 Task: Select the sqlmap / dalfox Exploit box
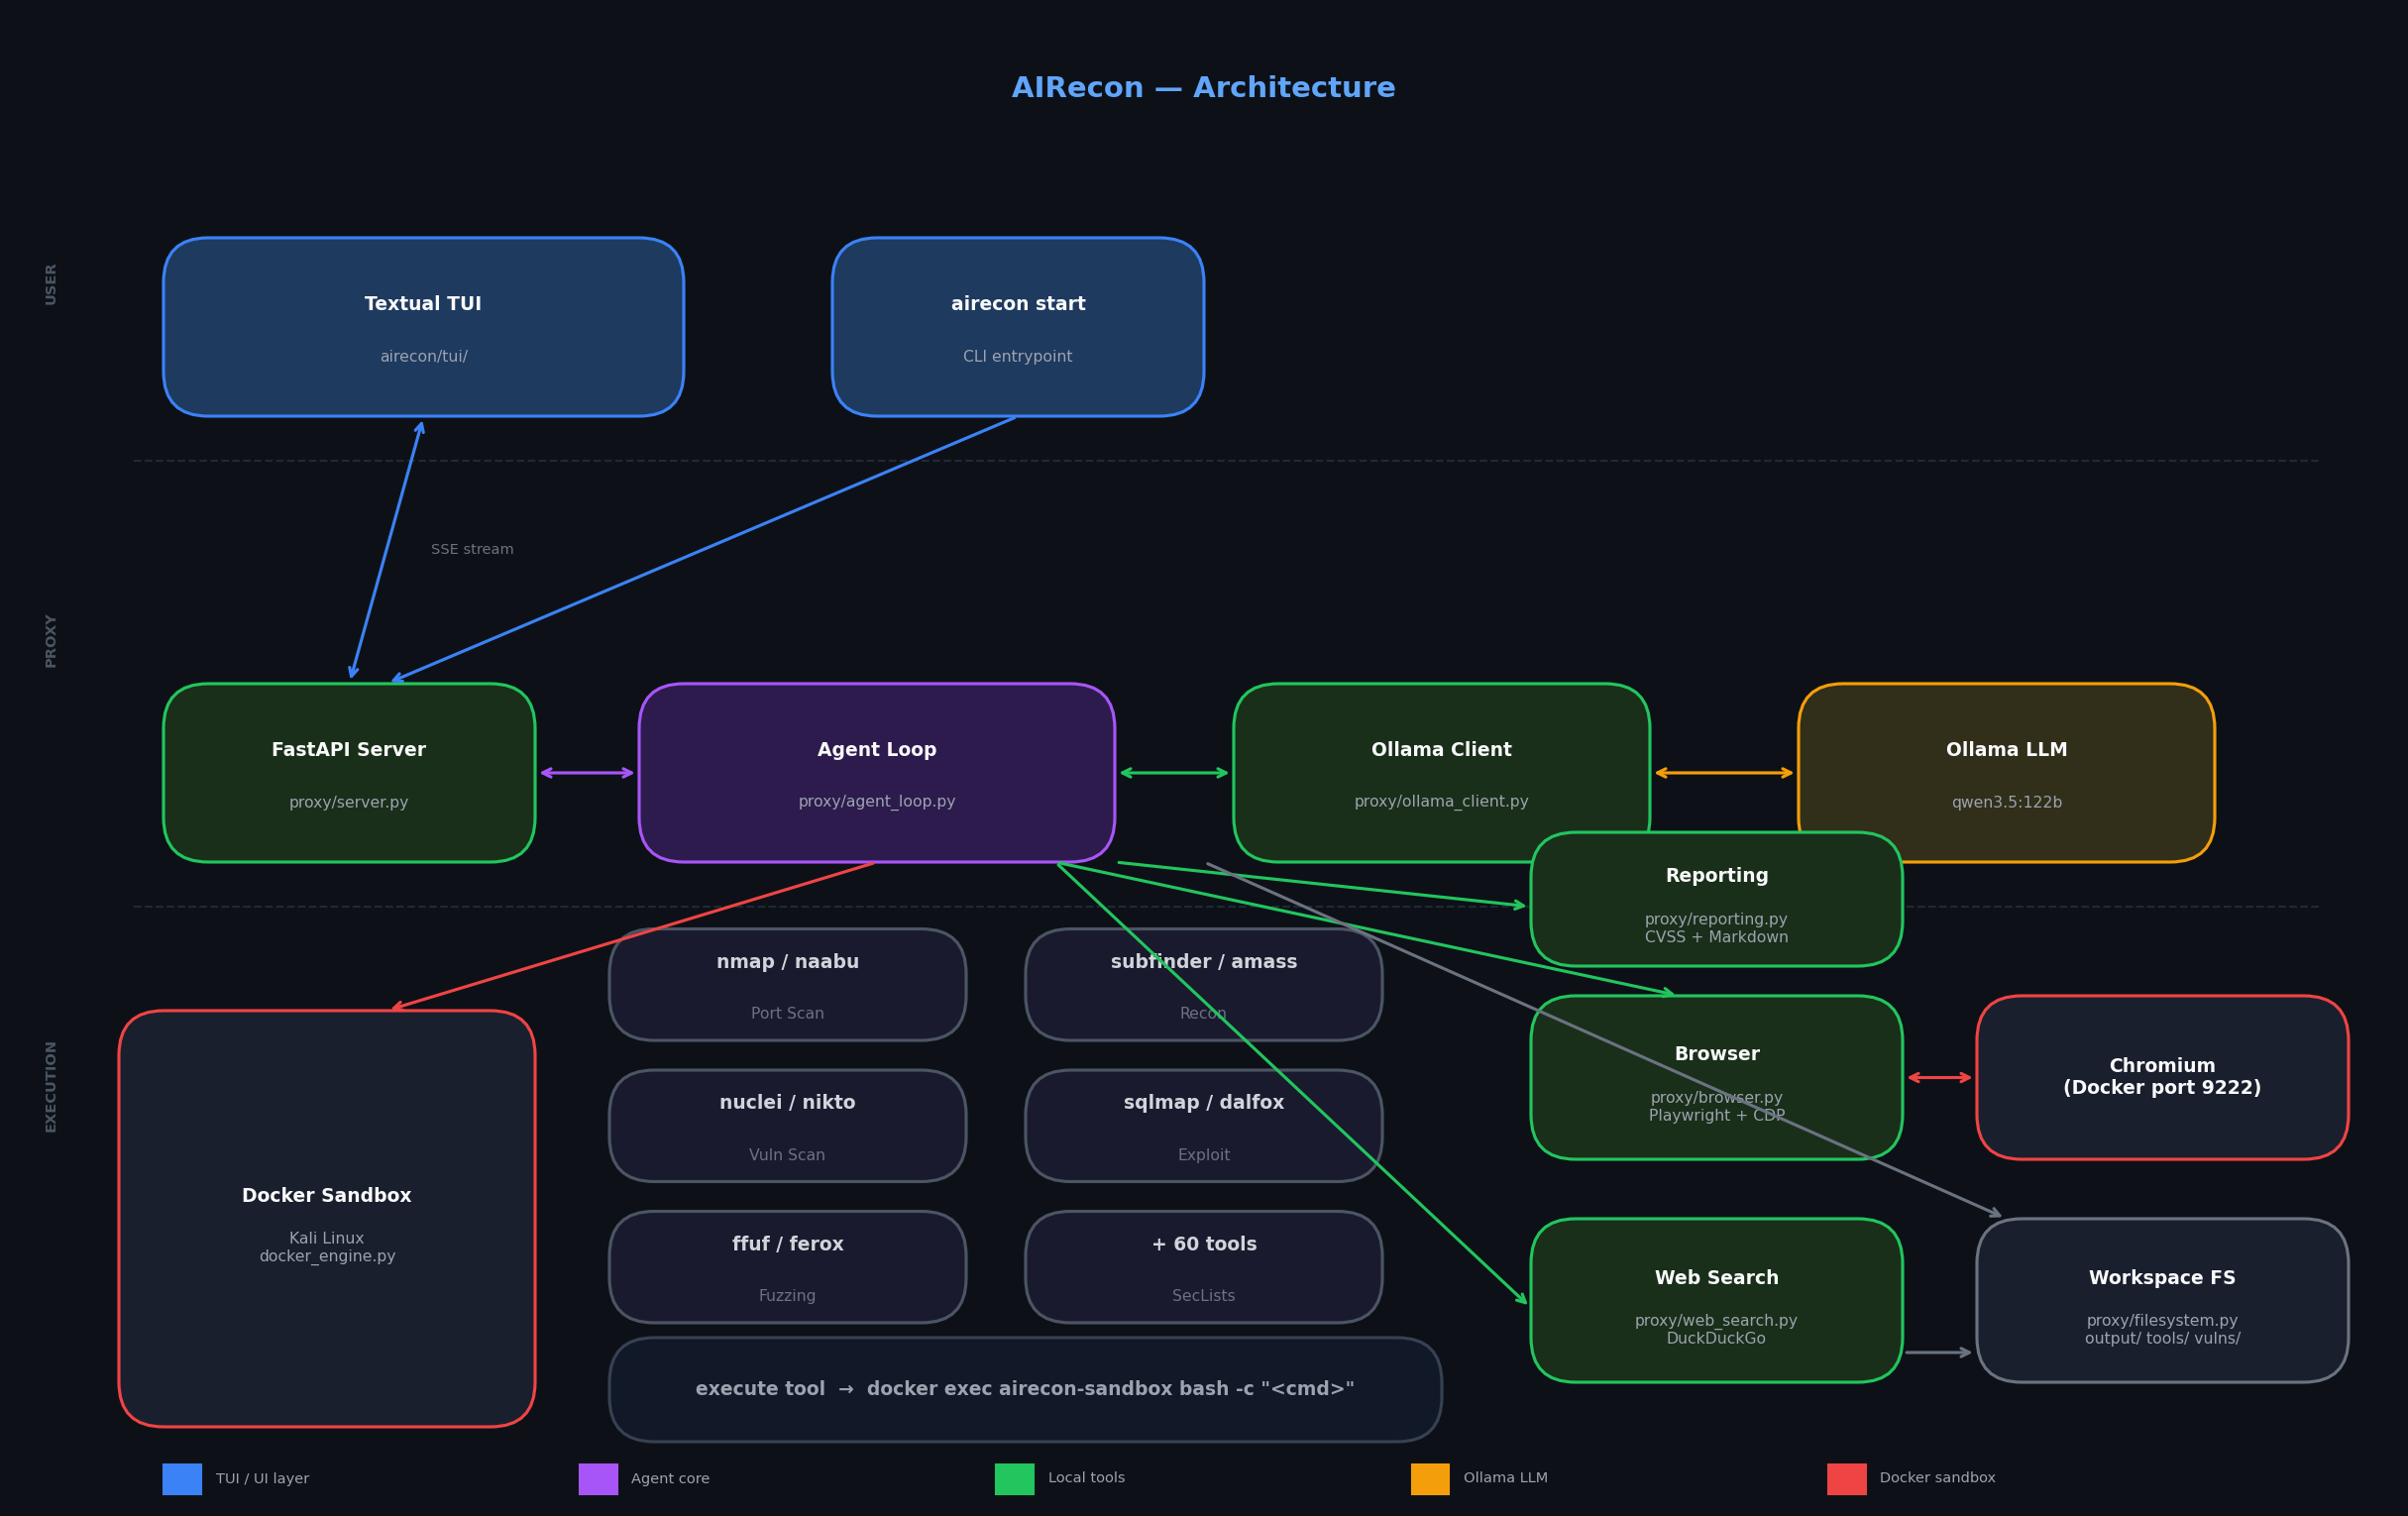coord(1203,1126)
